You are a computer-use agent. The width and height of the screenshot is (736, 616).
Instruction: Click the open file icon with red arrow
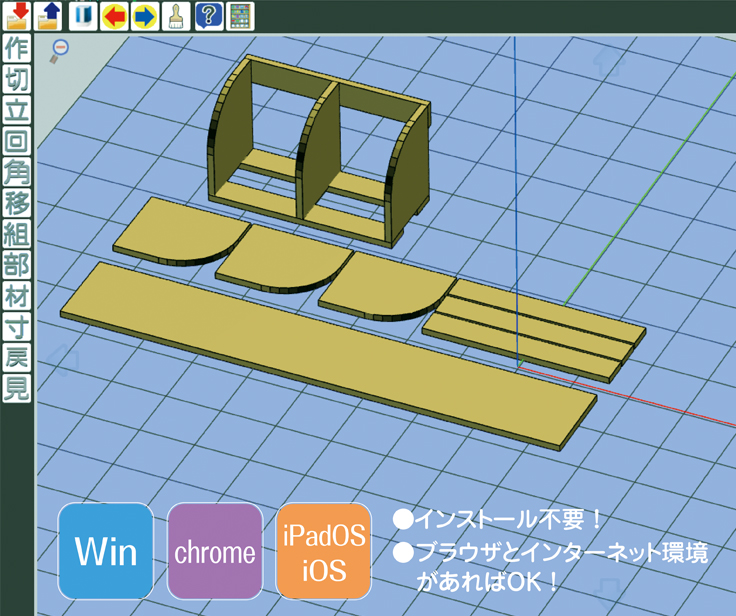(x=16, y=15)
